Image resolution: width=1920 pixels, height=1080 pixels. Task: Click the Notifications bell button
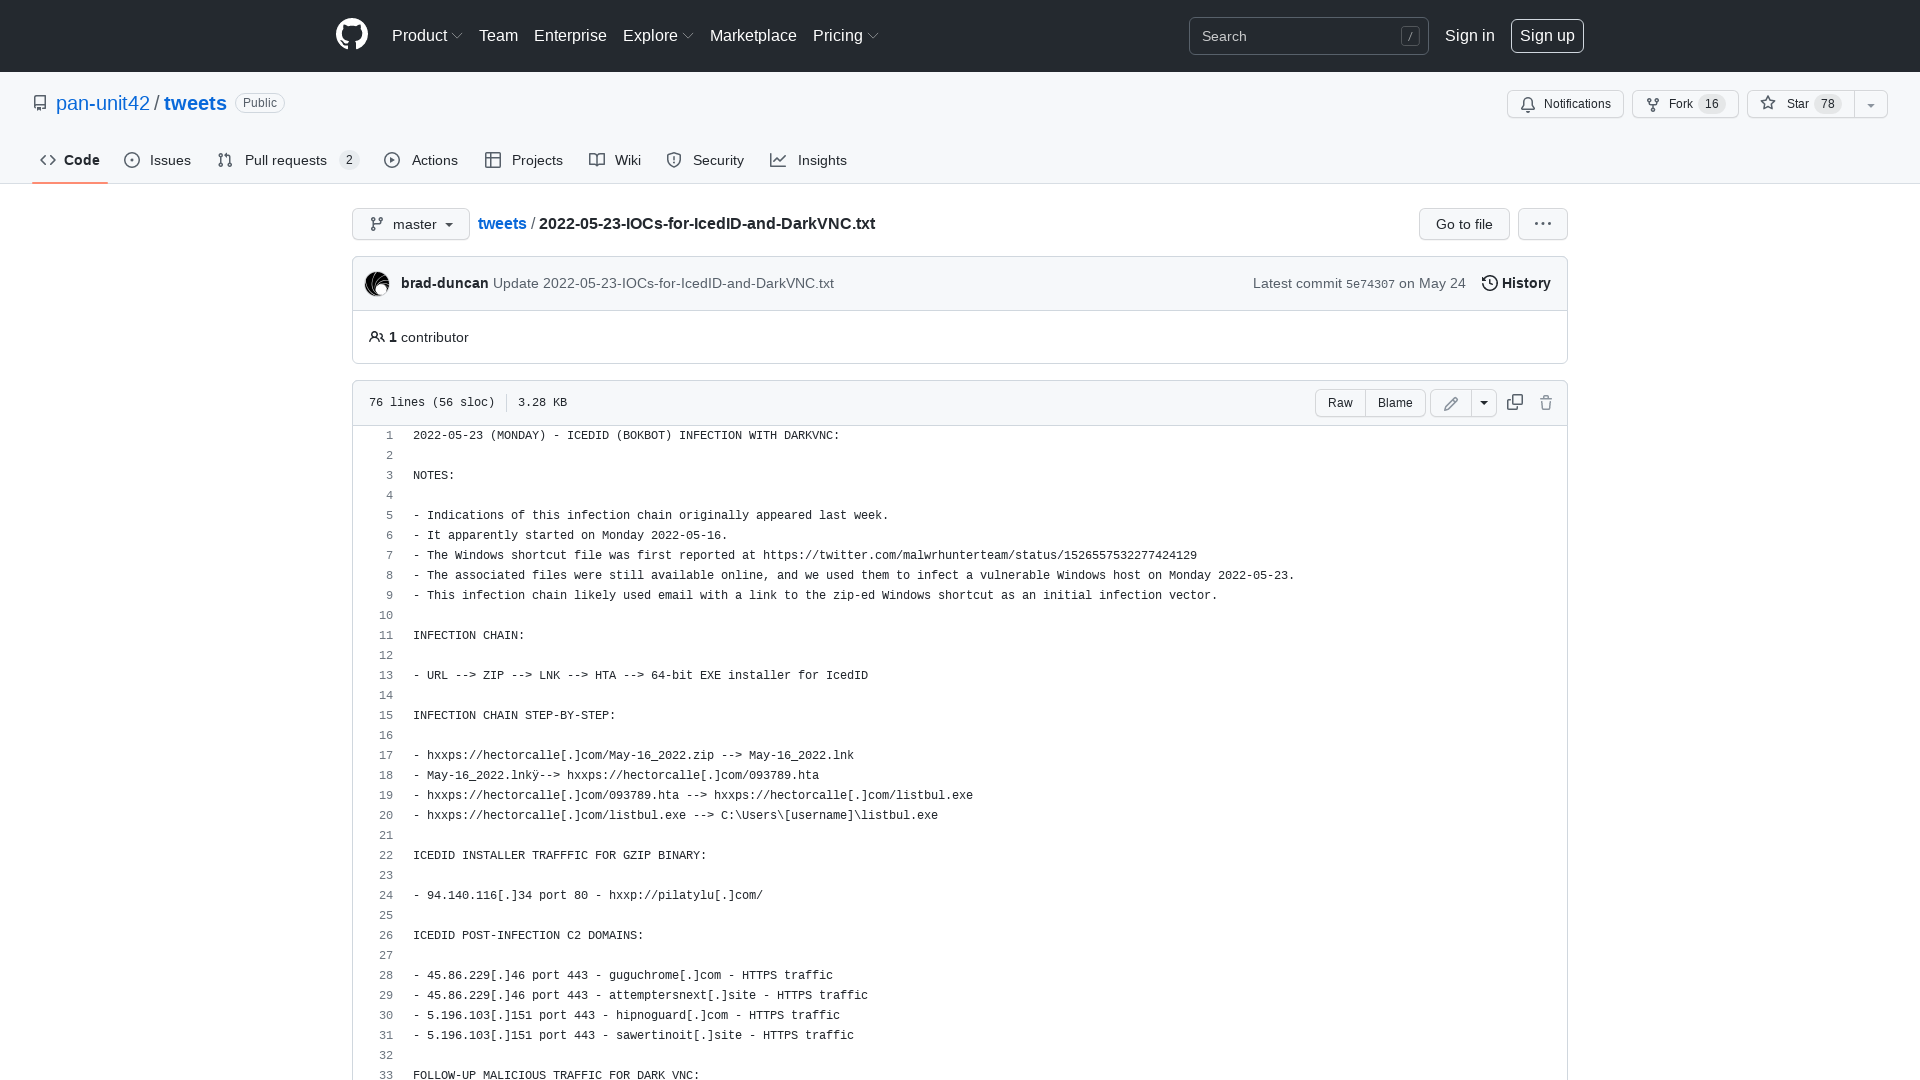point(1565,104)
